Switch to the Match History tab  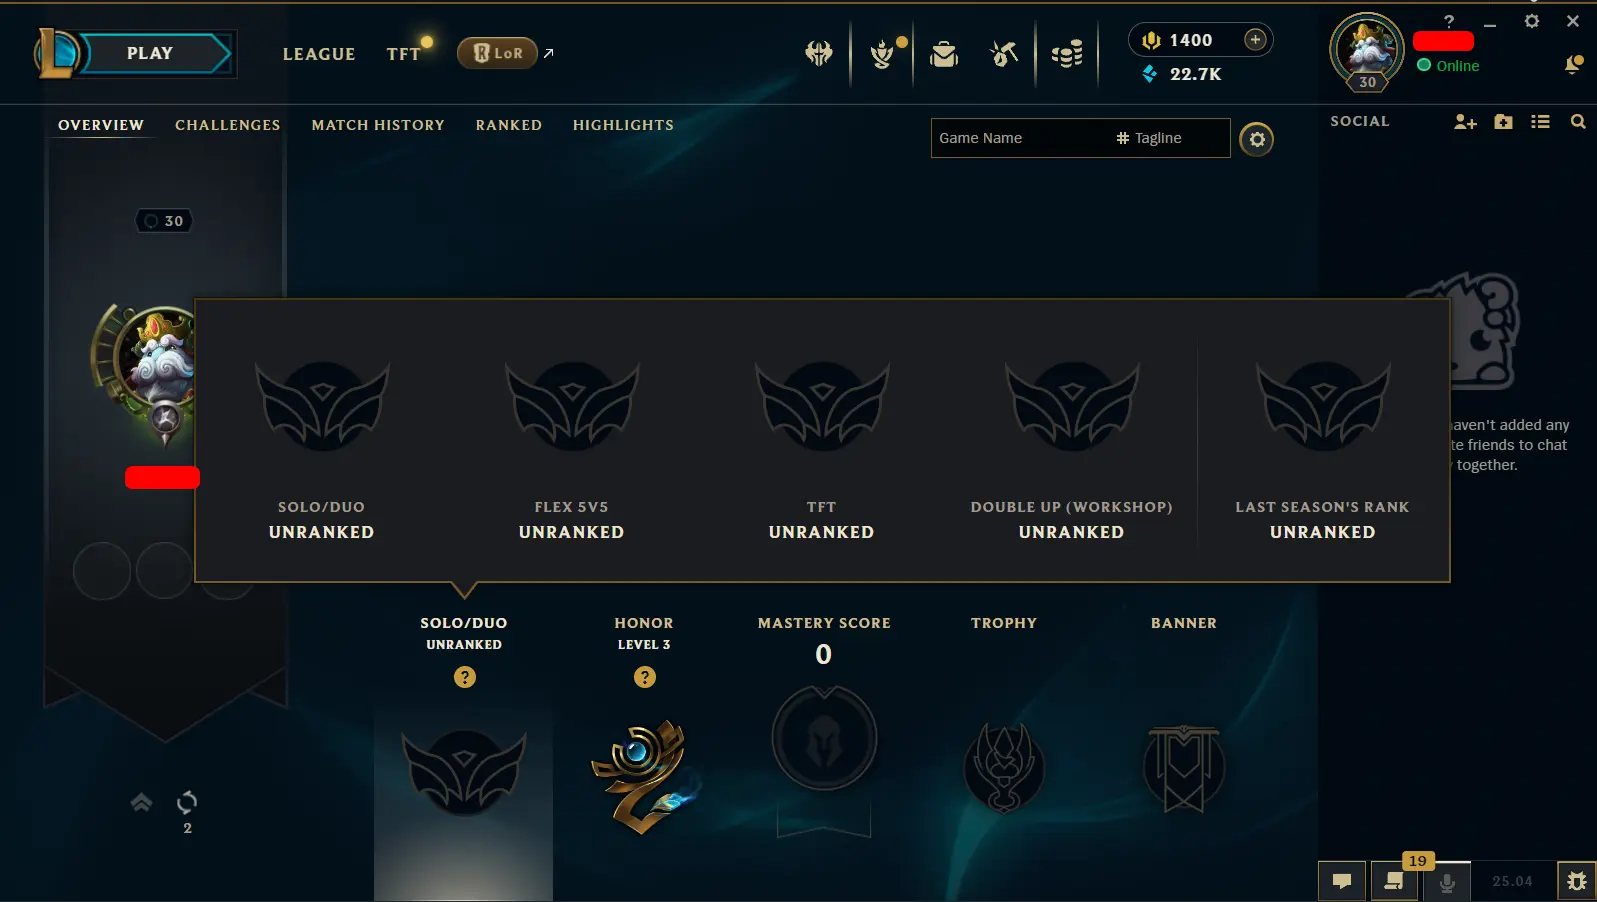tap(378, 125)
